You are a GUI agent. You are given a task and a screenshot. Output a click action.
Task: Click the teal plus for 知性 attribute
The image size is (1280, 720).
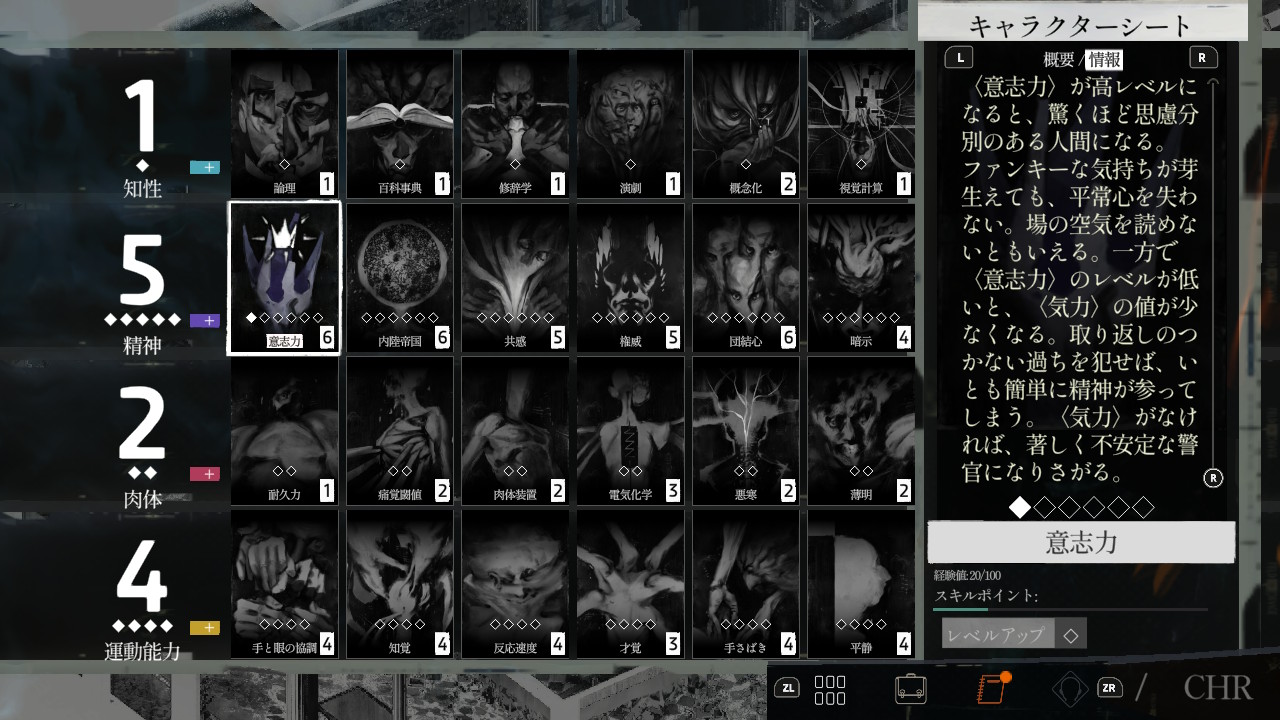205,167
